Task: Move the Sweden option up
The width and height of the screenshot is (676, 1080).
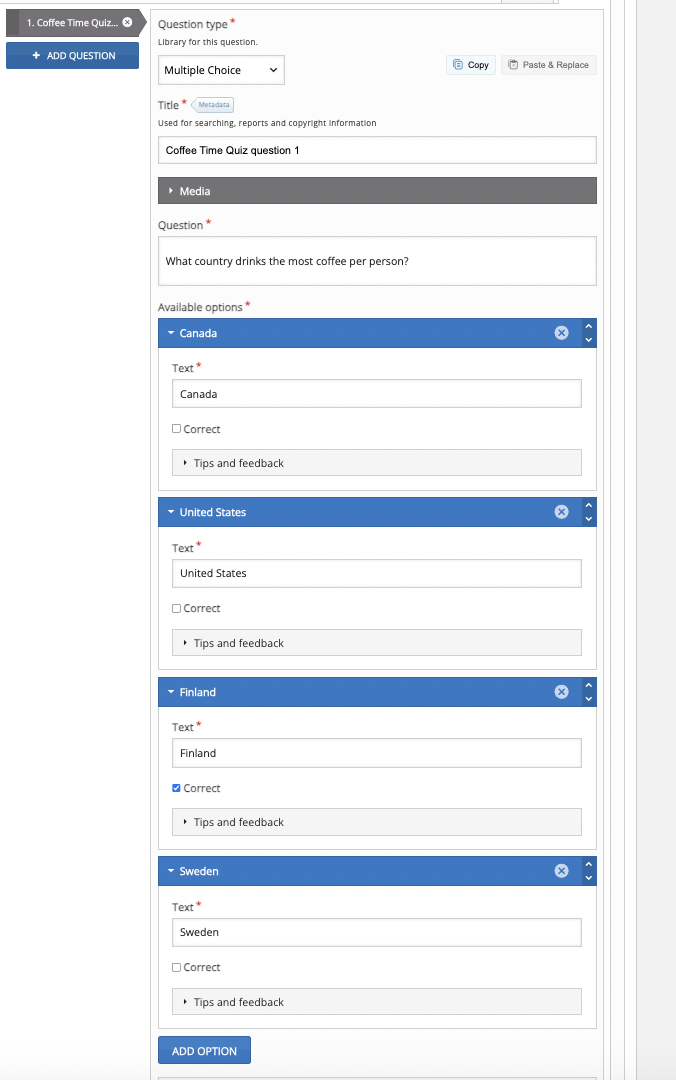Action: 588,864
